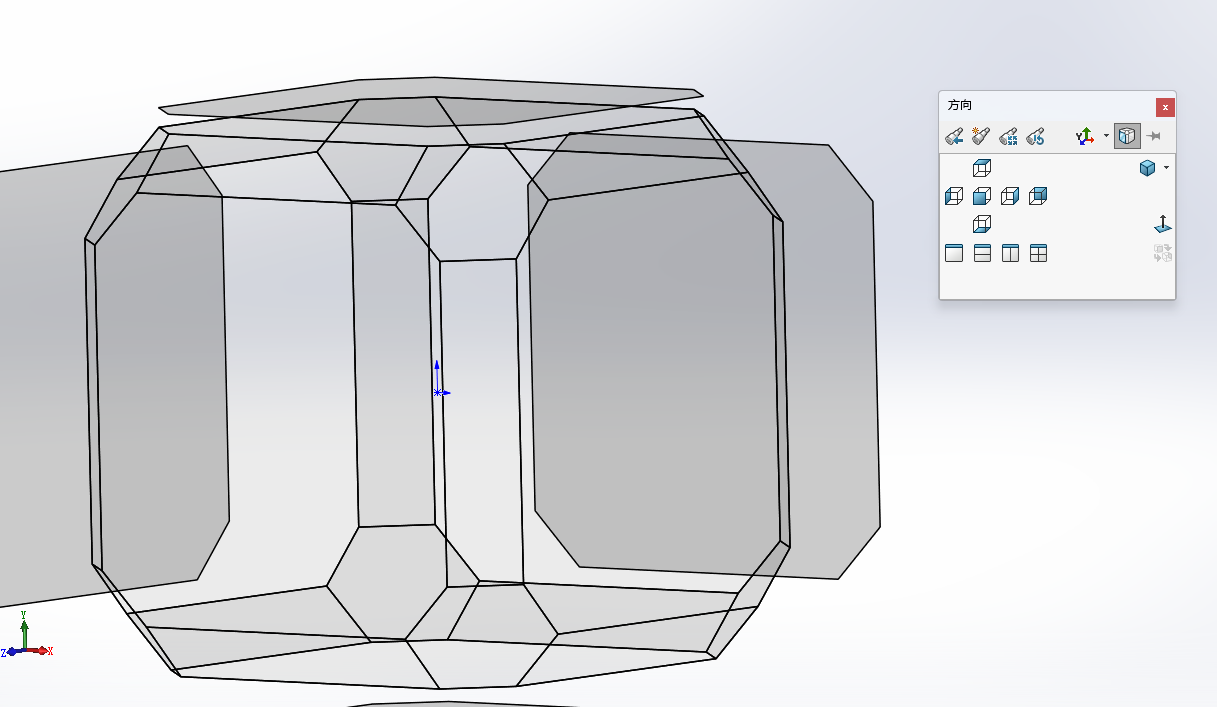This screenshot has height=707, width=1217.
Task: Click the Y-up axis triad icon in the dialog
Action: pos(1085,136)
